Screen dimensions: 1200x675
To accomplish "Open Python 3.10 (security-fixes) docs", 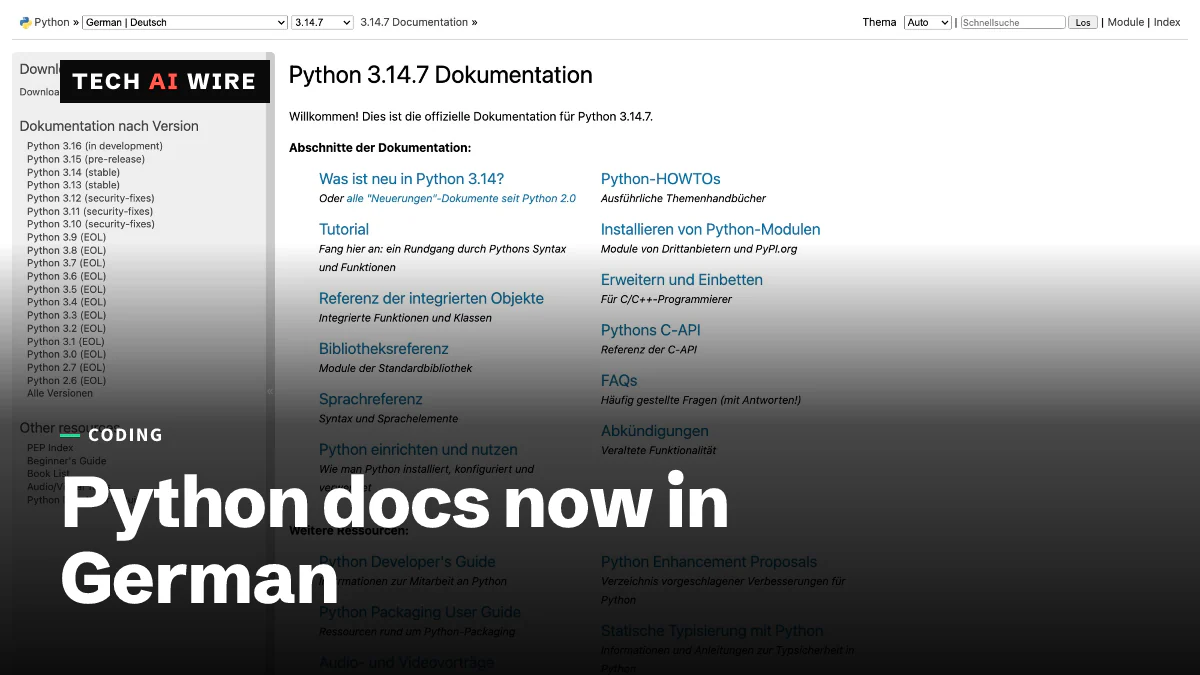I will (91, 224).
